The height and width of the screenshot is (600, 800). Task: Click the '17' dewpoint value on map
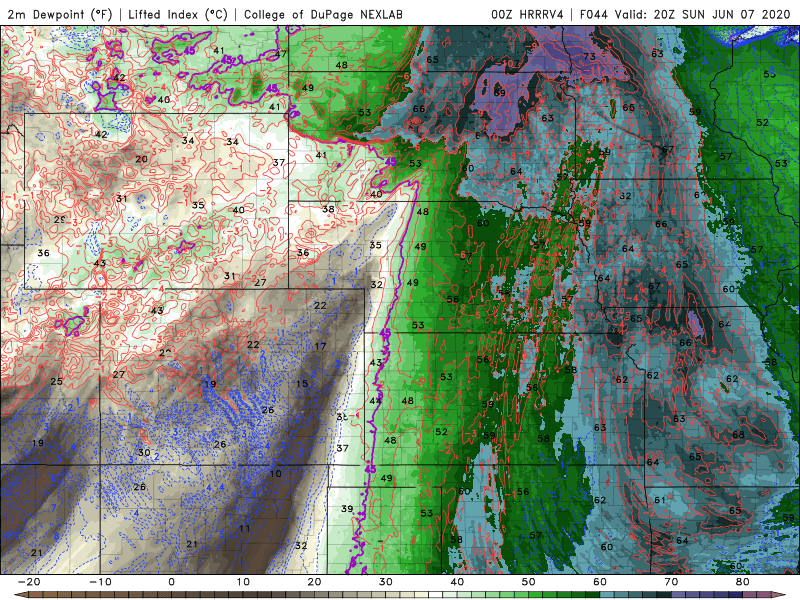pyautogui.click(x=320, y=346)
